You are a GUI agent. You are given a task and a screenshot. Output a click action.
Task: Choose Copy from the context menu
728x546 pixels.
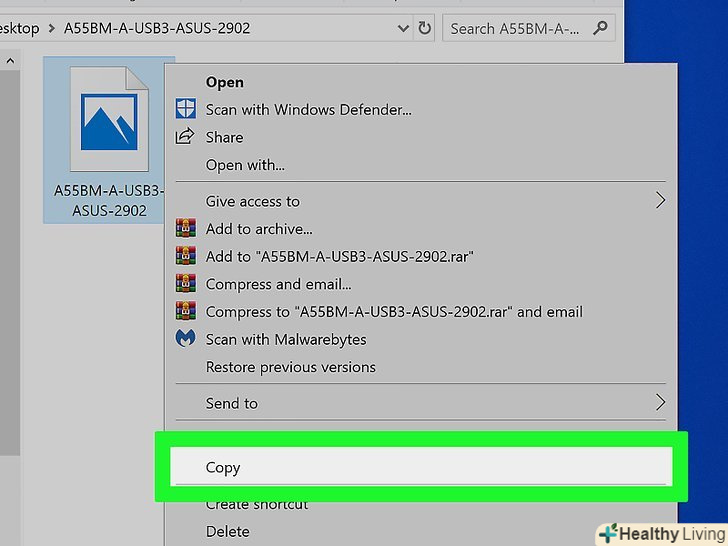pos(421,467)
